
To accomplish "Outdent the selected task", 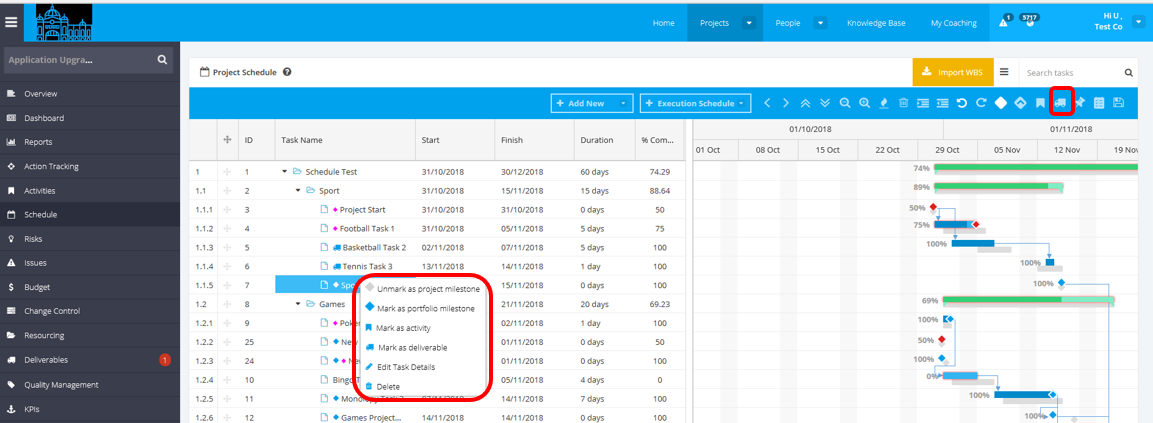I will (x=943, y=103).
